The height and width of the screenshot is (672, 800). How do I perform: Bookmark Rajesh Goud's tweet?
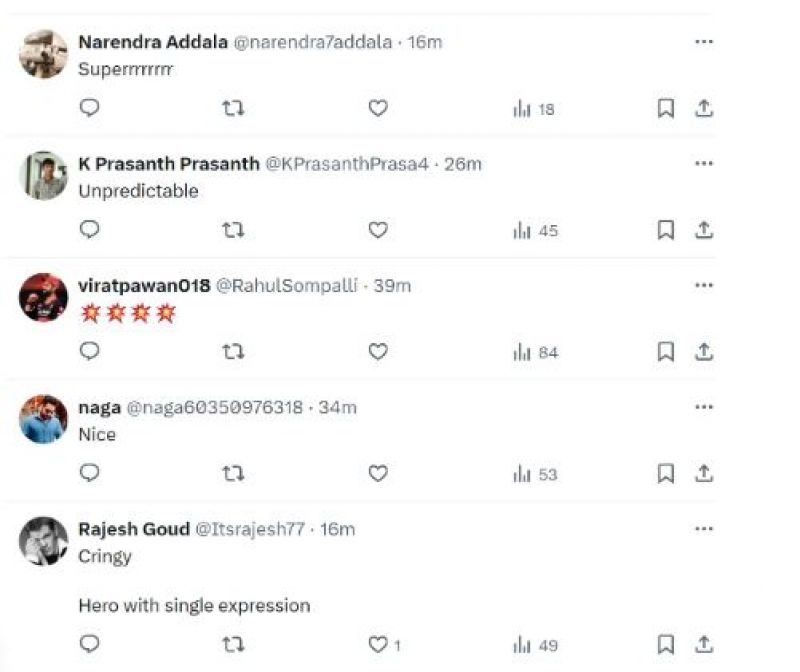tap(666, 645)
